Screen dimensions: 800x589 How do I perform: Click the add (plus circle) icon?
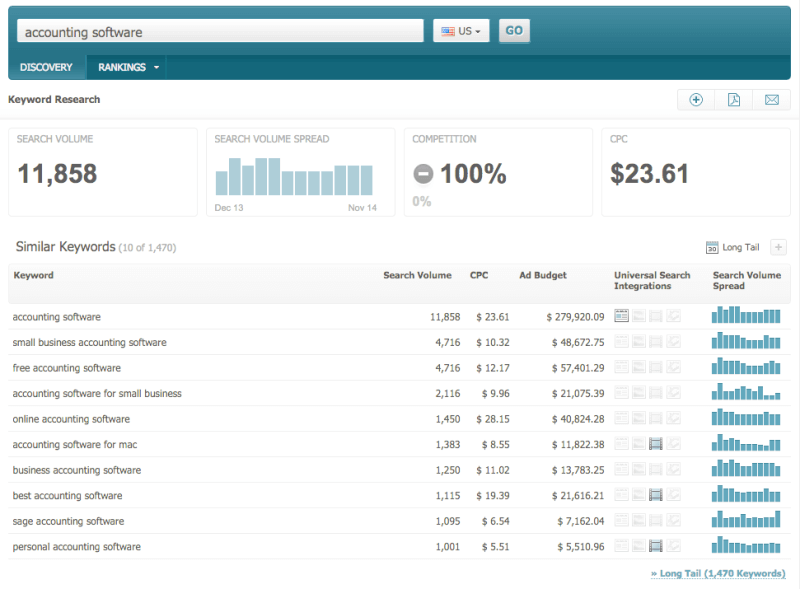(x=696, y=100)
